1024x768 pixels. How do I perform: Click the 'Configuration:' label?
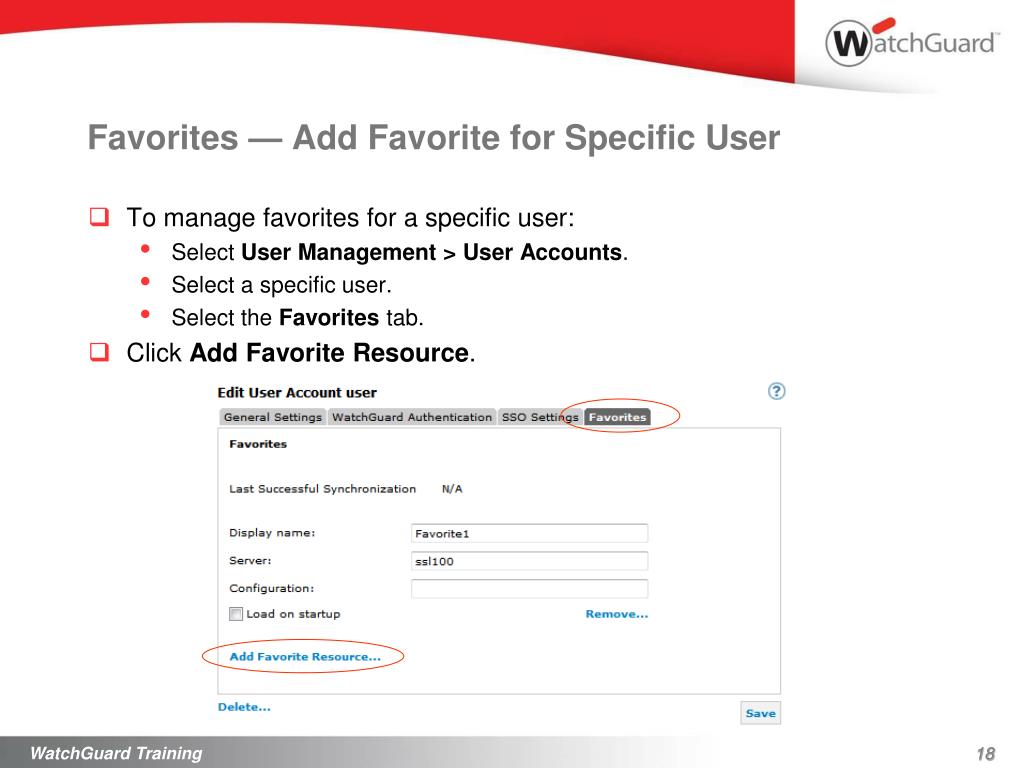(x=271, y=588)
